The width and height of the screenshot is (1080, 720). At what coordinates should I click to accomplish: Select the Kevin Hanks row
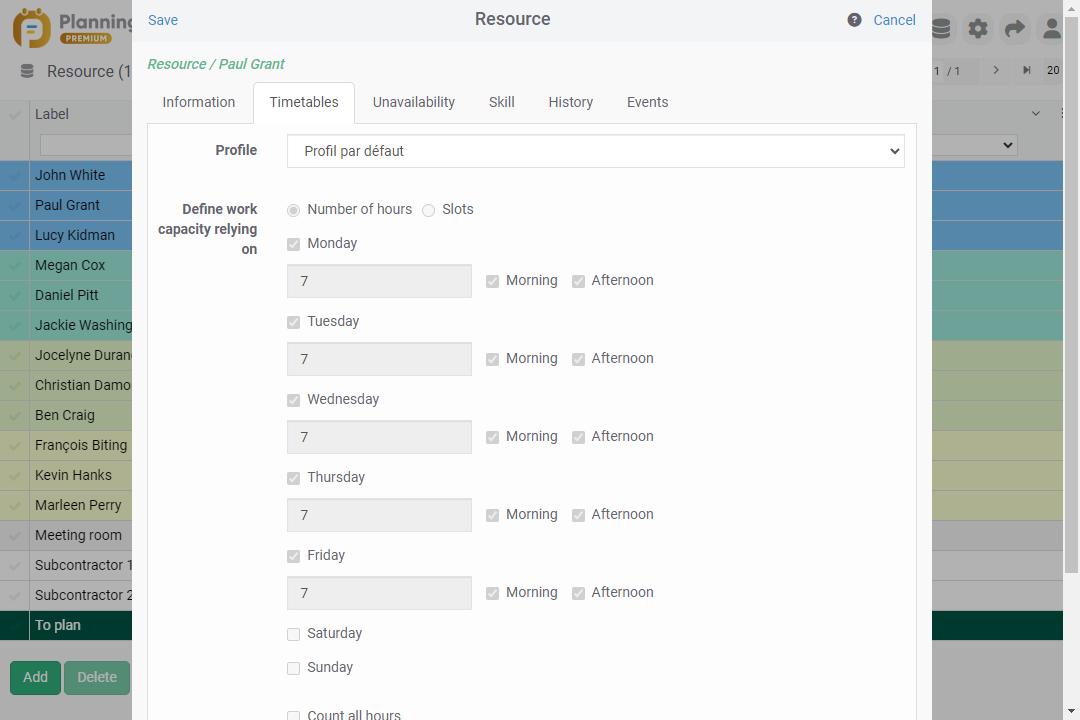66,475
